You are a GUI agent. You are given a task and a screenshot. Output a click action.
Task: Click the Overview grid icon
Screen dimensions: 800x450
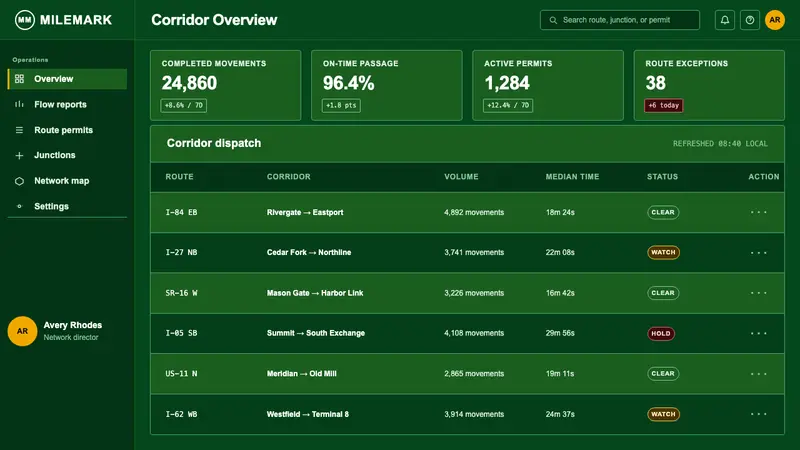coord(19,79)
